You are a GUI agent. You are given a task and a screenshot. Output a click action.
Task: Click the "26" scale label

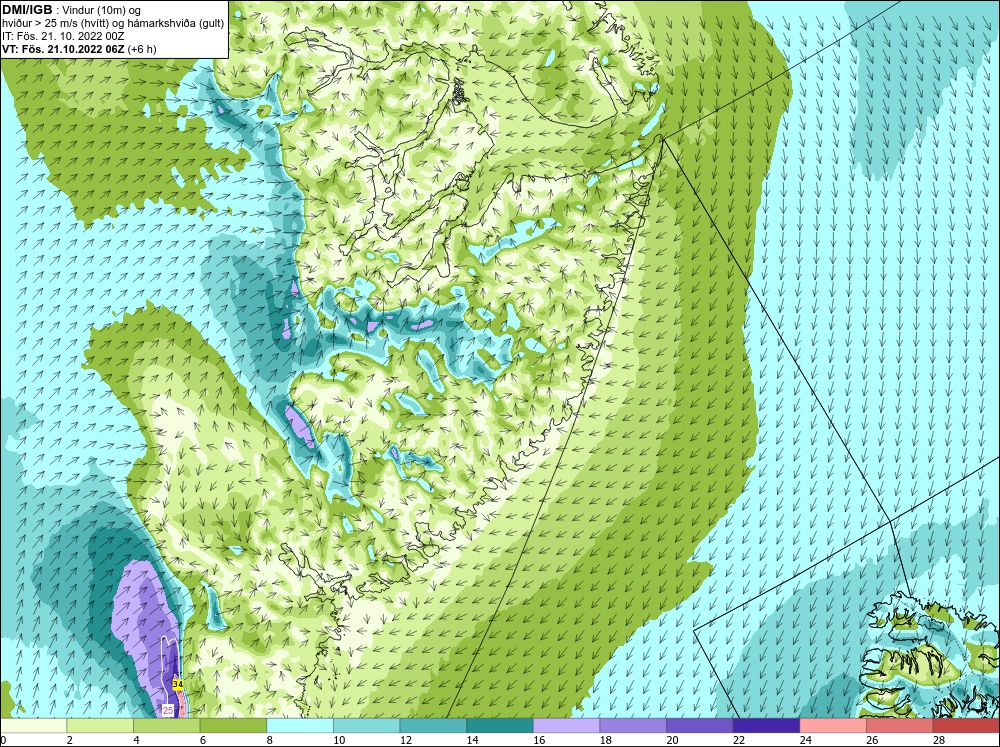[x=872, y=740]
